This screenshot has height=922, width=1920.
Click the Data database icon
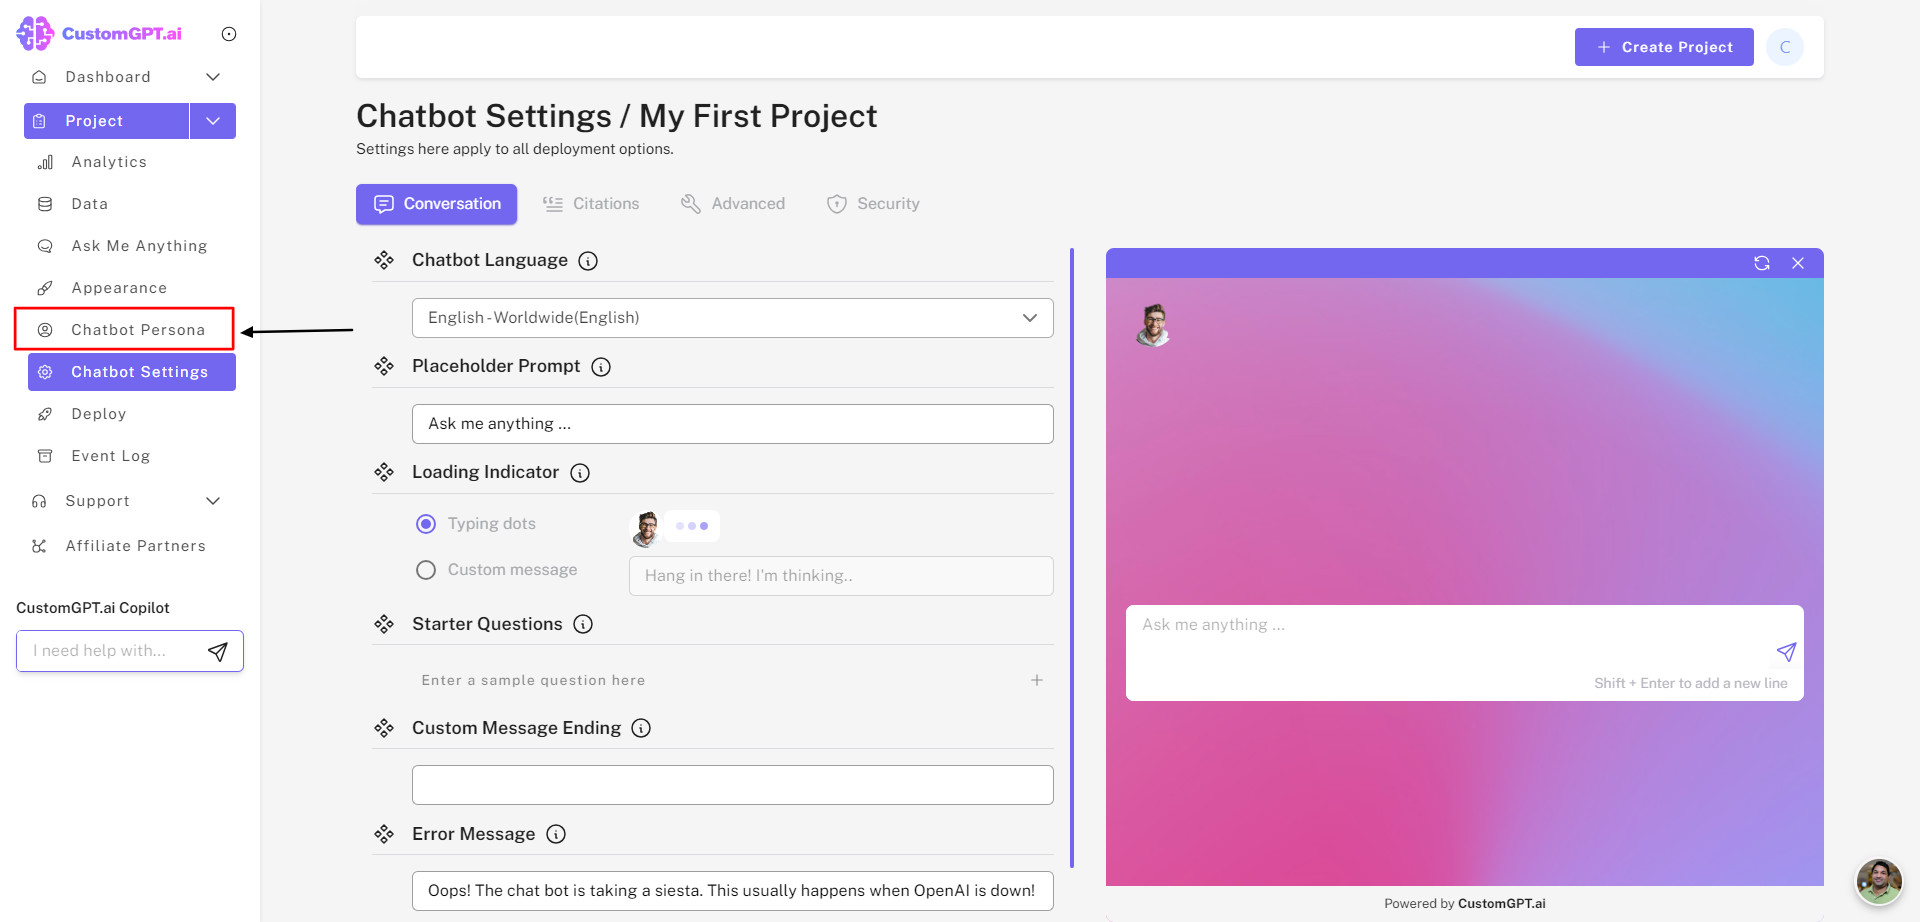45,204
